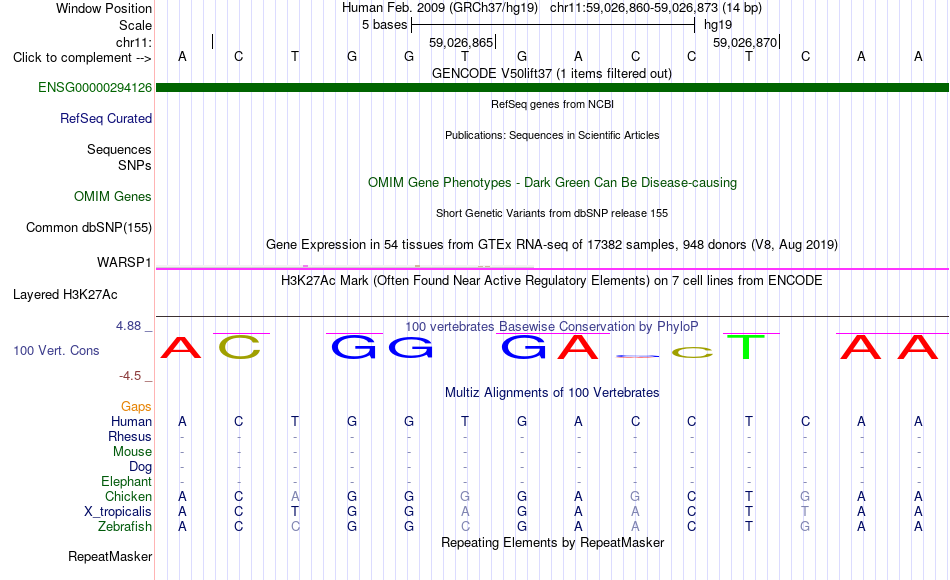Click the 4.88 PhyloP upper scale value
Image resolution: width=950 pixels, height=580 pixels.
[128, 326]
